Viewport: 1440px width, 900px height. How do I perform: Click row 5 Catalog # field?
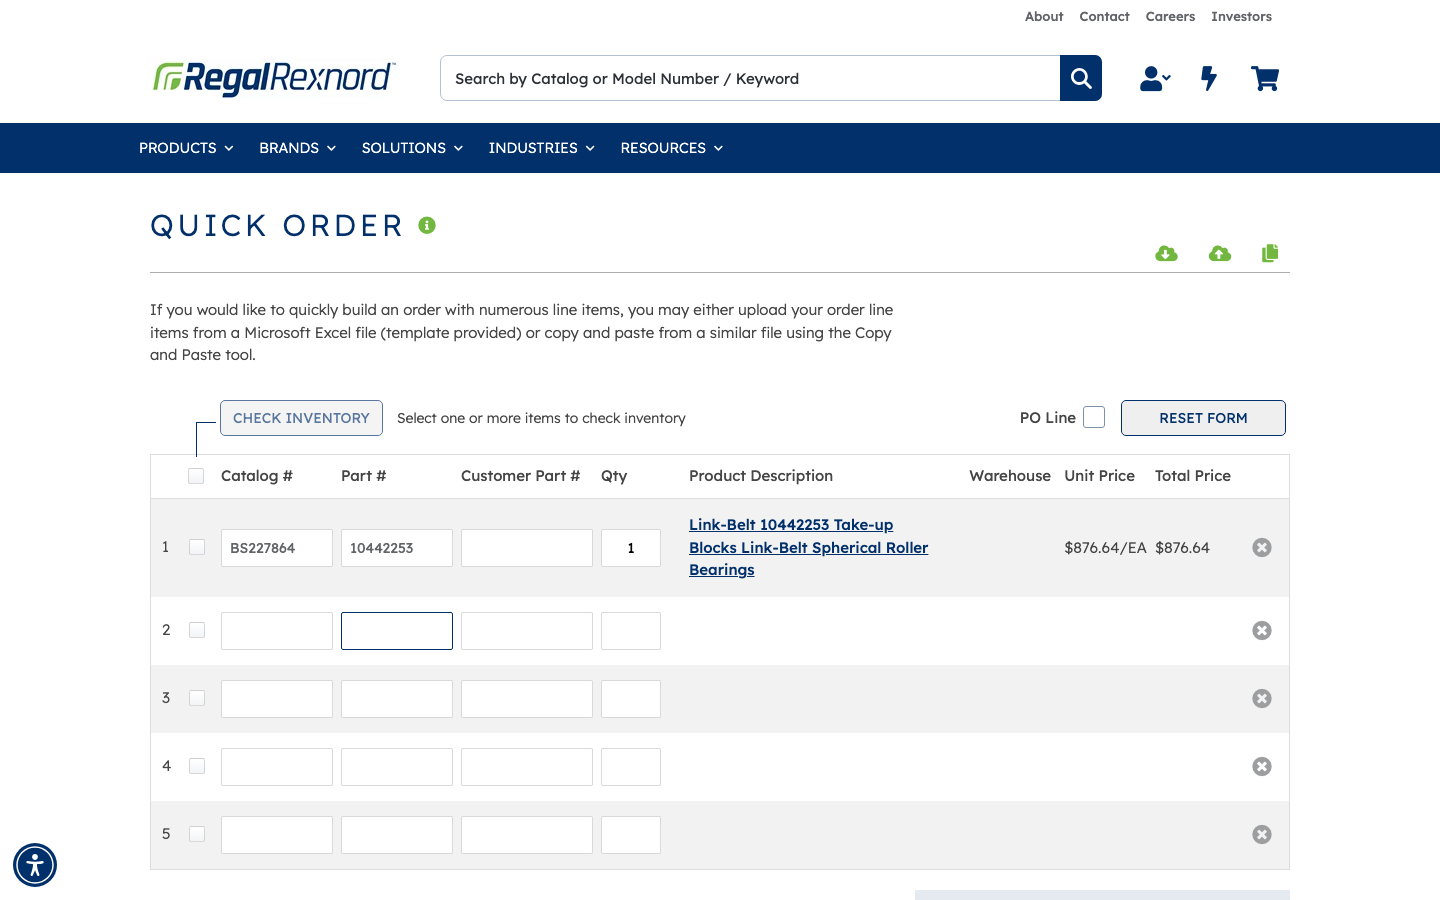[277, 835]
